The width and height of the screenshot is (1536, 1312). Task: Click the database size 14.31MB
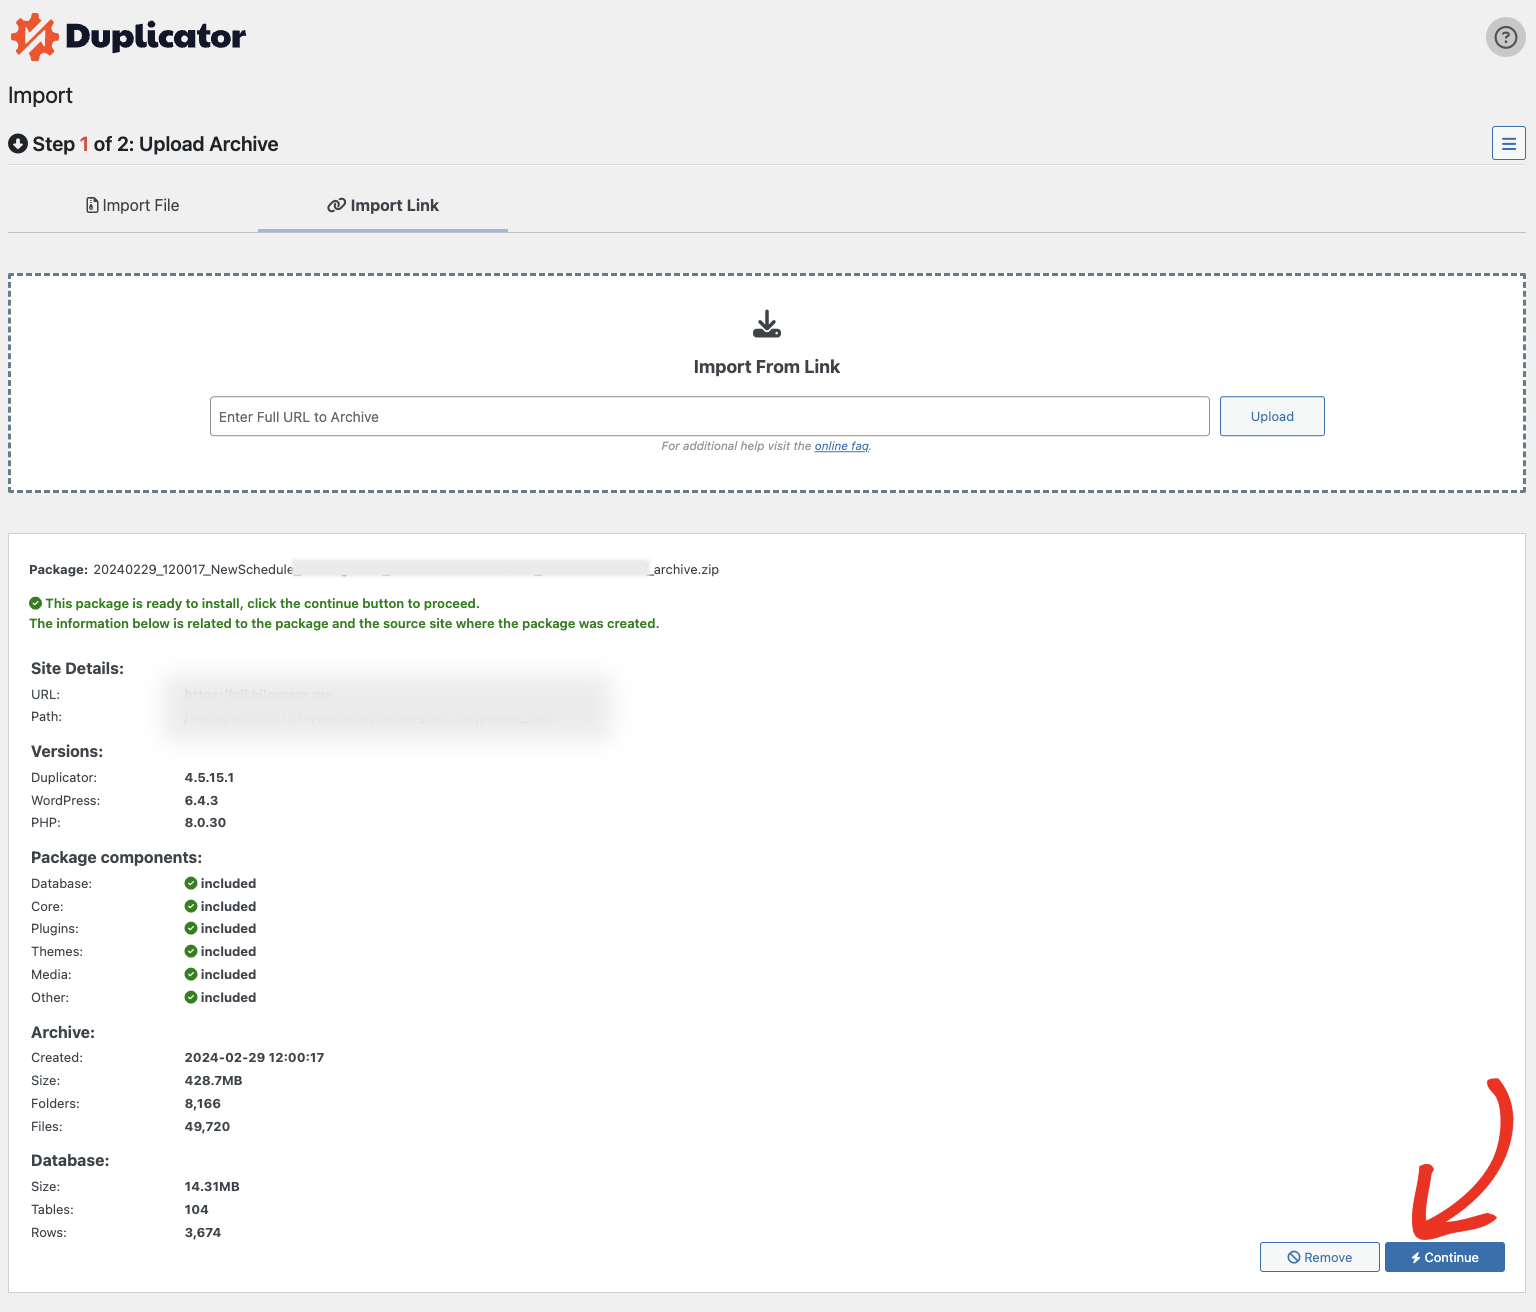[x=212, y=1186]
